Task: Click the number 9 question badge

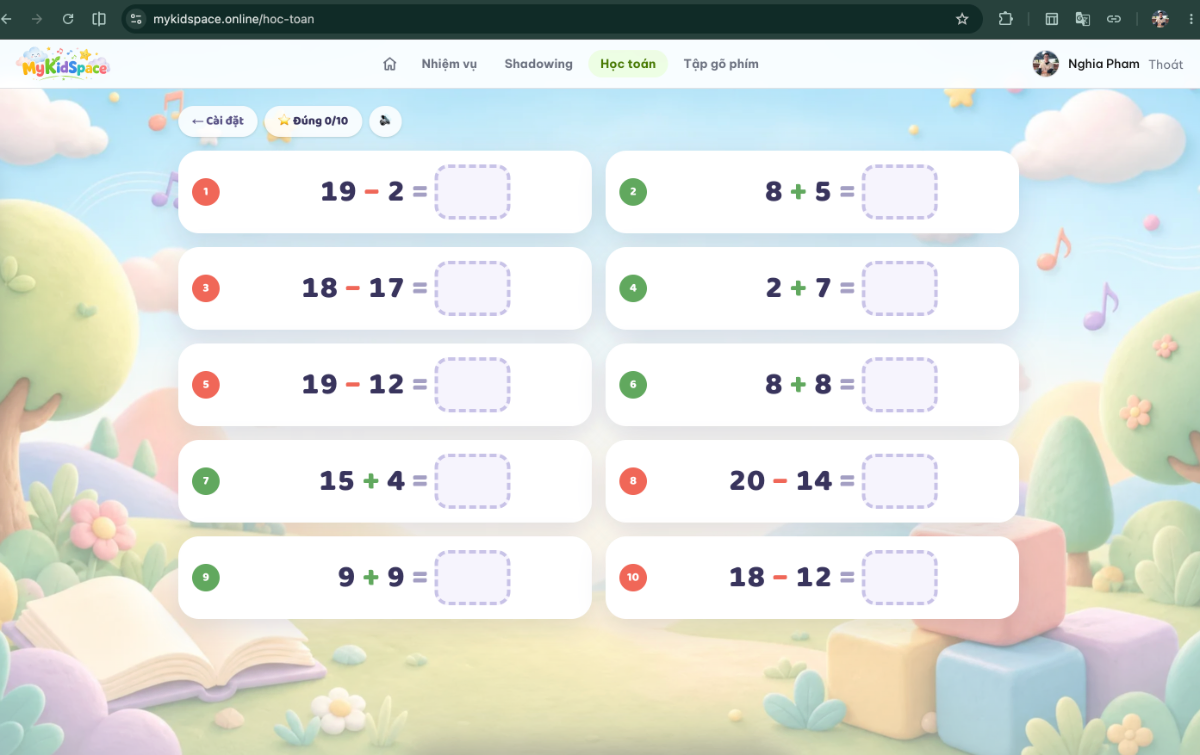Action: (x=206, y=577)
